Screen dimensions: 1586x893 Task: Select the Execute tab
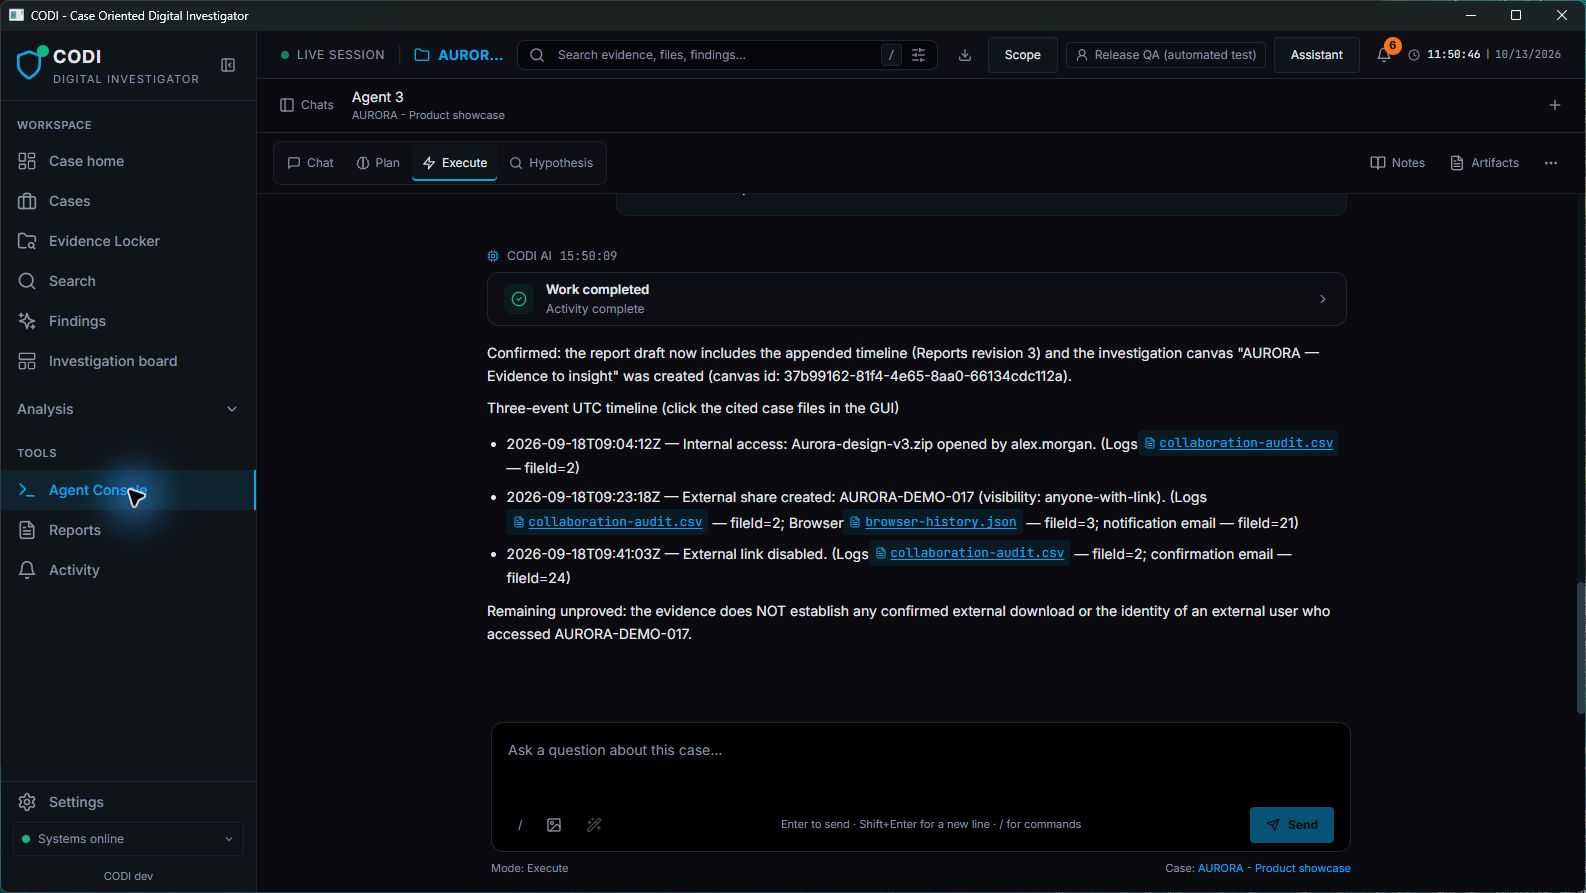455,163
